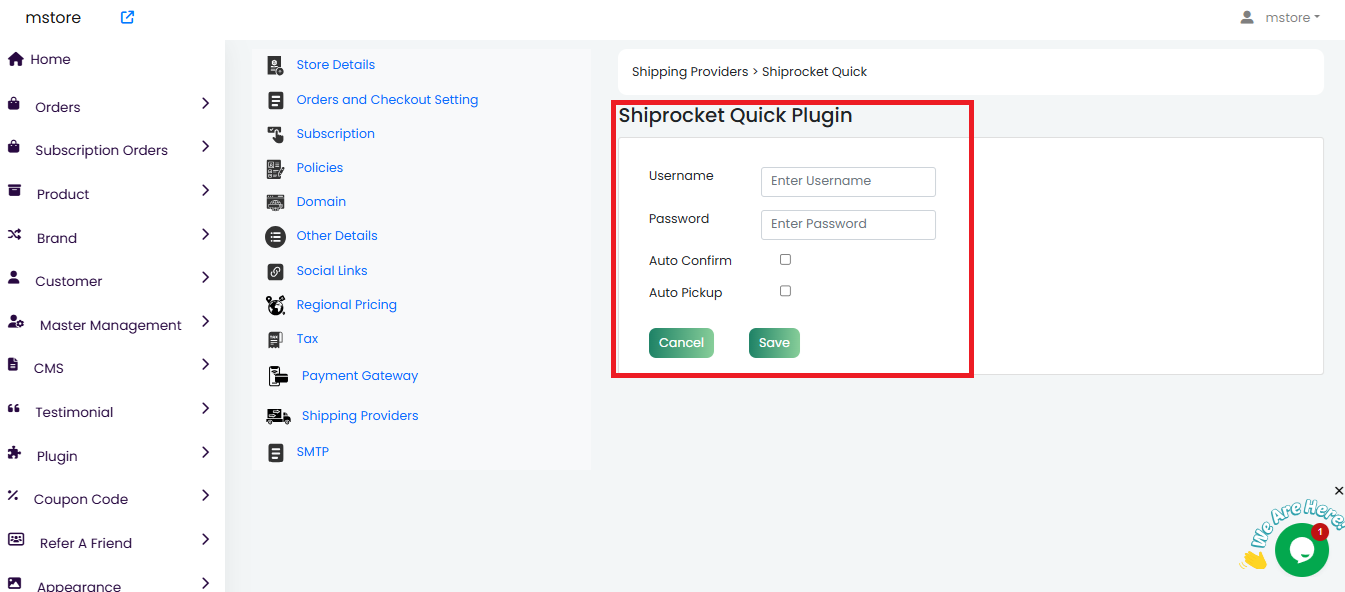Click the Save button
This screenshot has width=1345, height=592.
pyautogui.click(x=774, y=343)
